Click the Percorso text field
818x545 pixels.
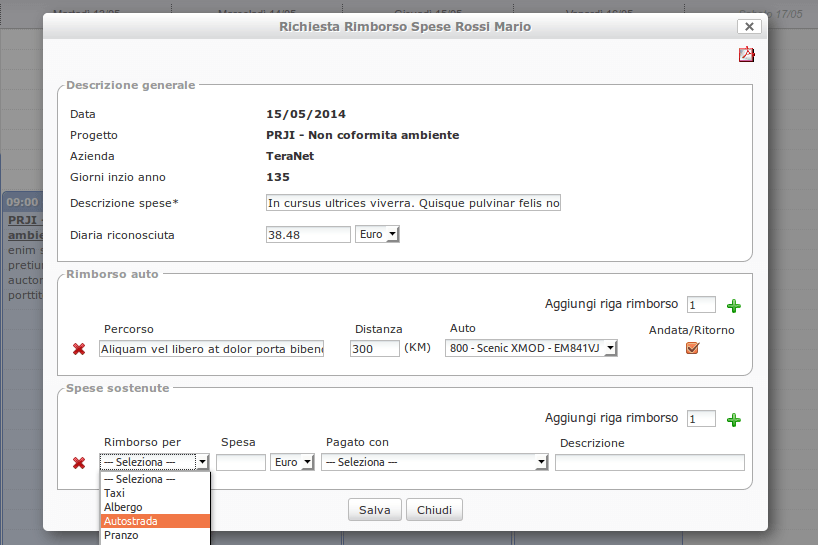[212, 349]
